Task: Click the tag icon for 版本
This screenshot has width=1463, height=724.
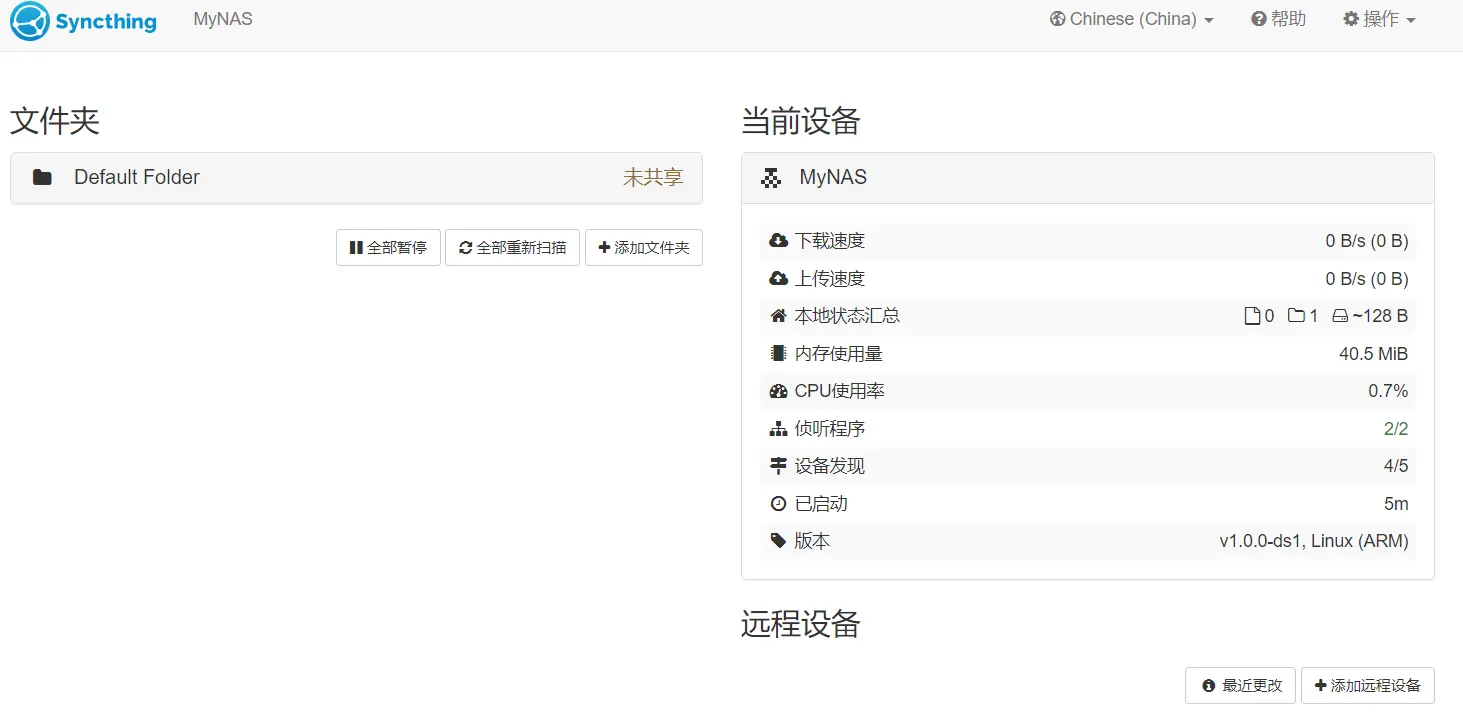Action: (778, 541)
